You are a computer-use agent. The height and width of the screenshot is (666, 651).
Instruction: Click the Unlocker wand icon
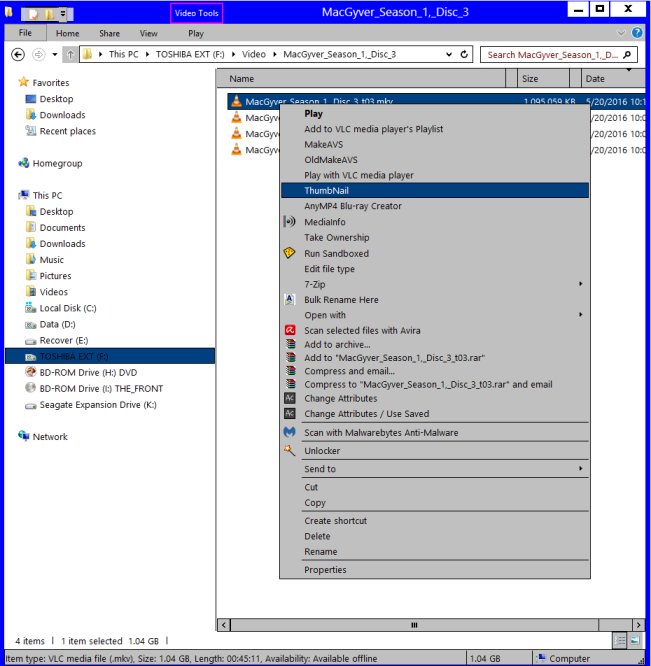coord(289,450)
